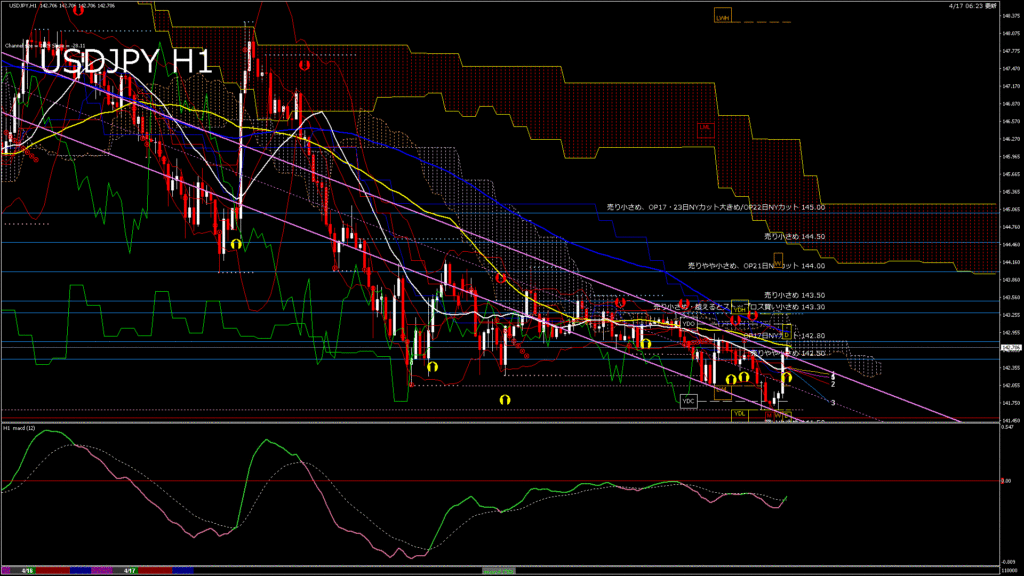
Task: Click the current price tag on price axis
Action: pos(1011,347)
